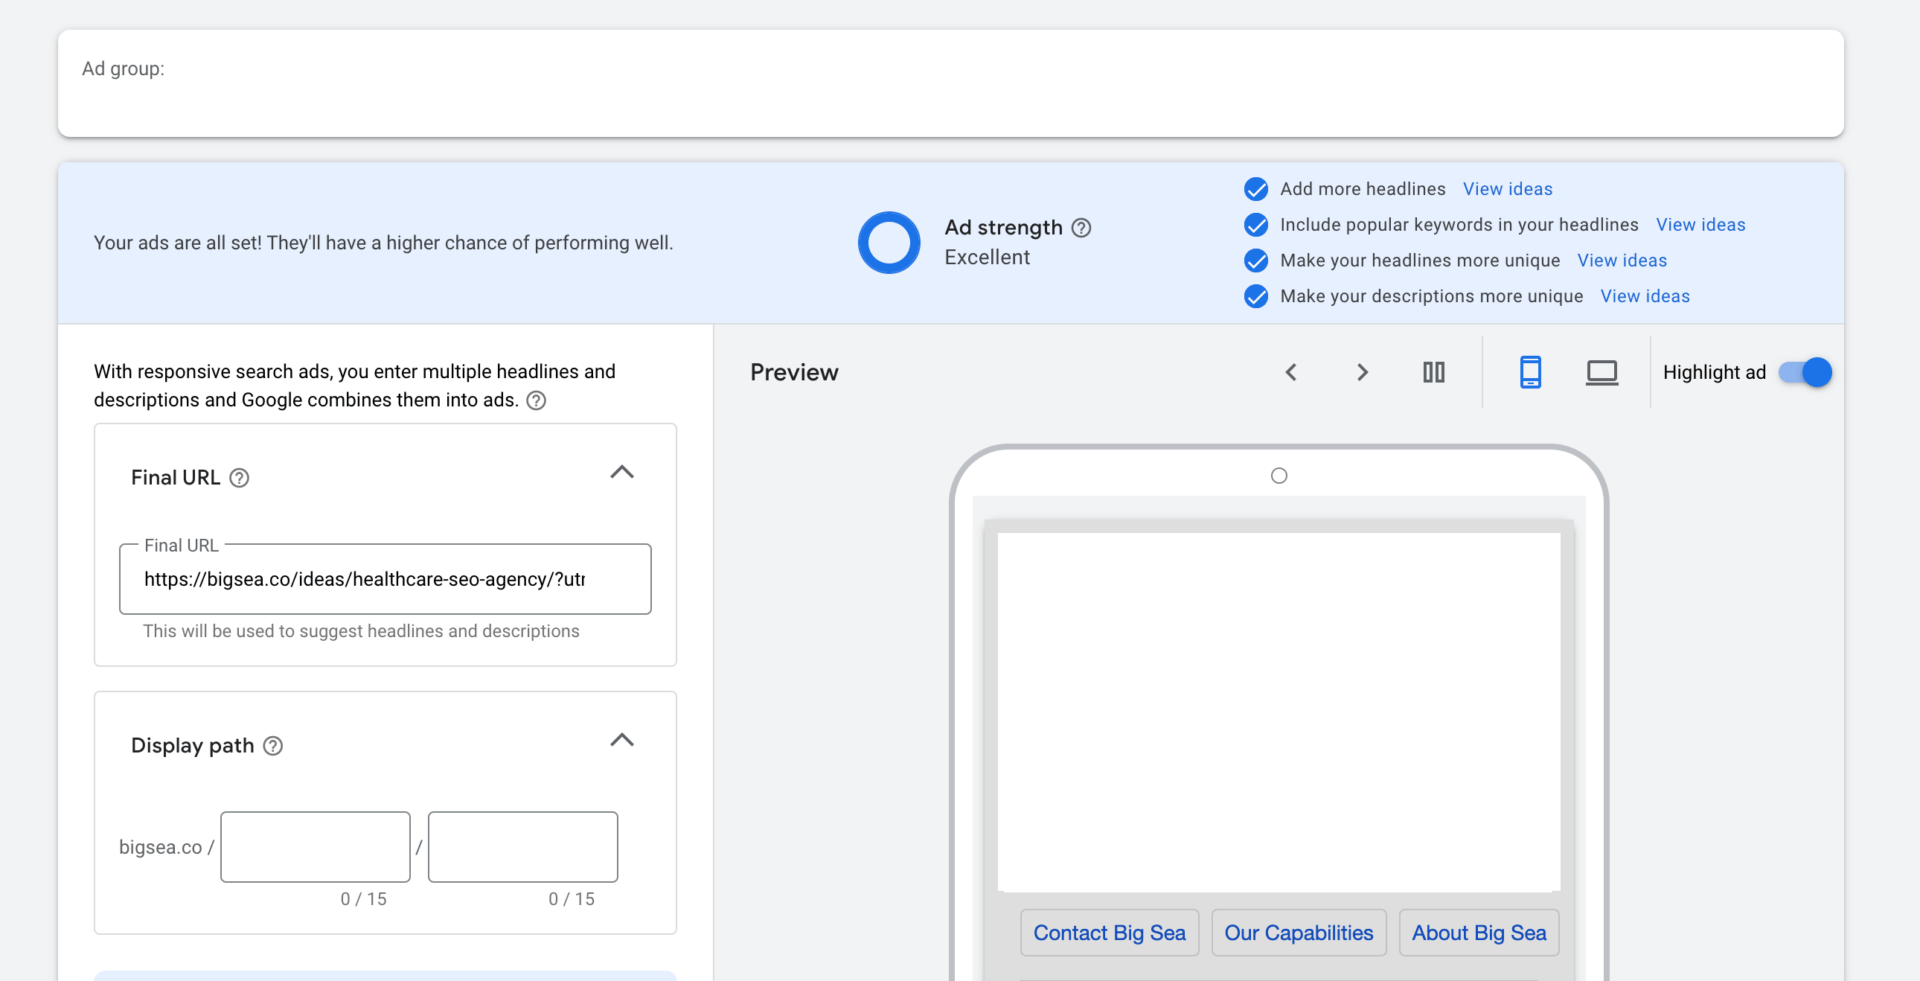Click the 'This will be used to suggest' hint
Screen dimensions: 1920x981
pyautogui.click(x=361, y=631)
